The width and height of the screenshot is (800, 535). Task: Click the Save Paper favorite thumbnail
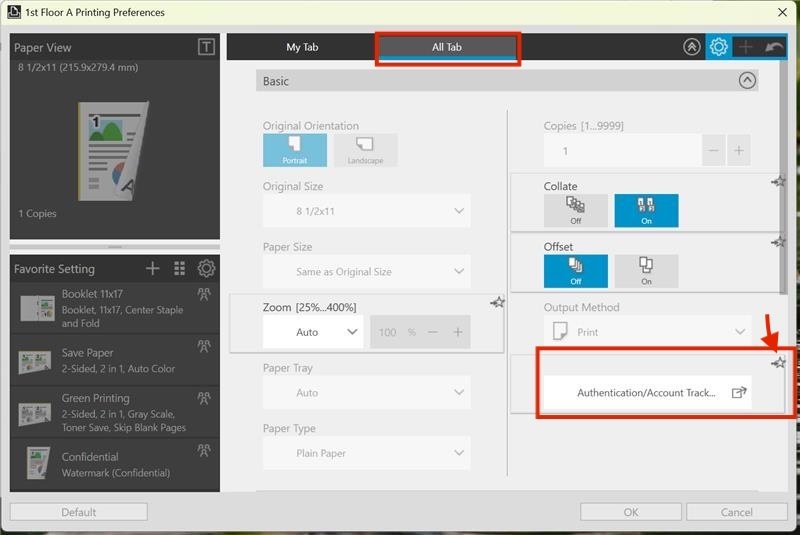tap(35, 361)
